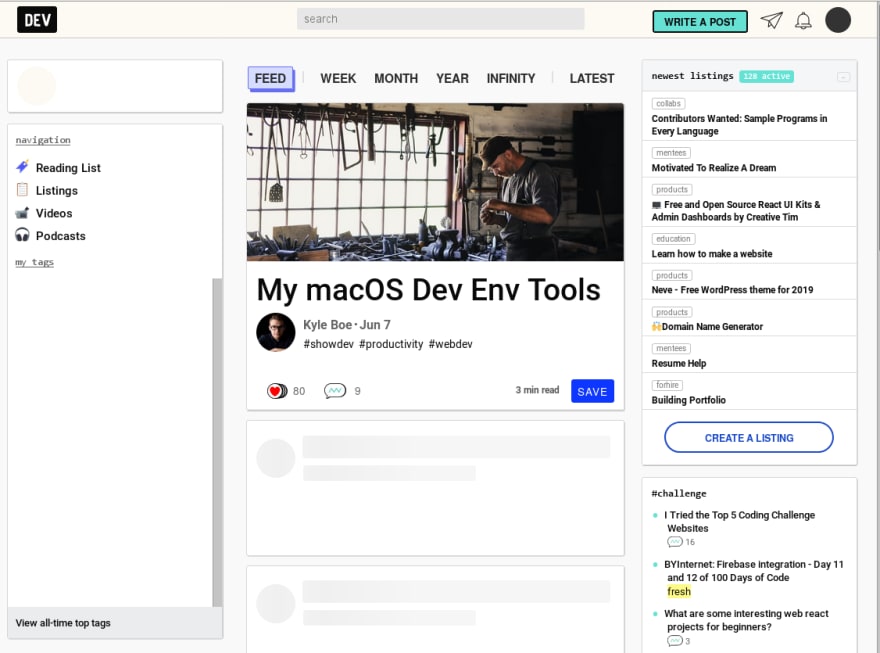Screen dimensions: 880x653
Task: Click the sidebar profile card avatar
Action: (x=36, y=86)
